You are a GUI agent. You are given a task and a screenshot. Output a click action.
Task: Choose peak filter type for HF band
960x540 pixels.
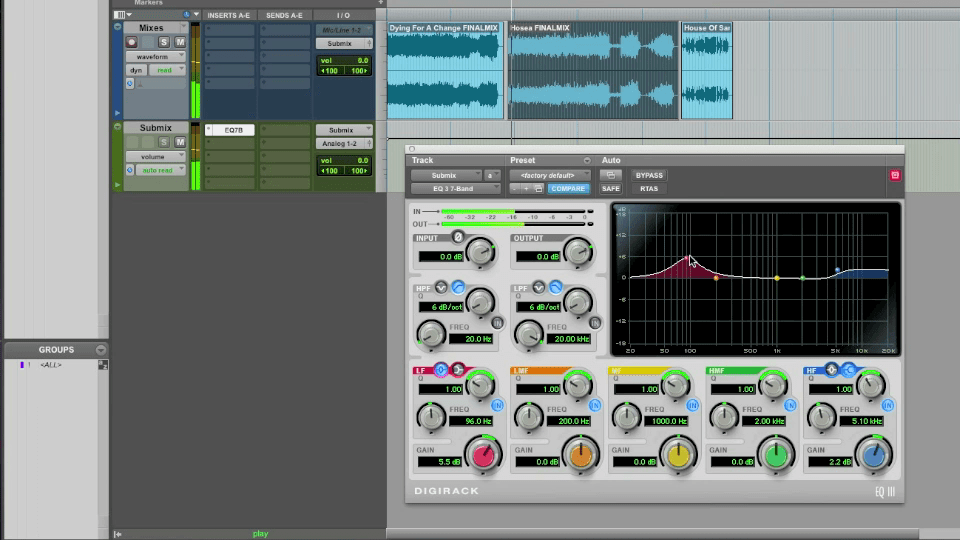pos(831,369)
